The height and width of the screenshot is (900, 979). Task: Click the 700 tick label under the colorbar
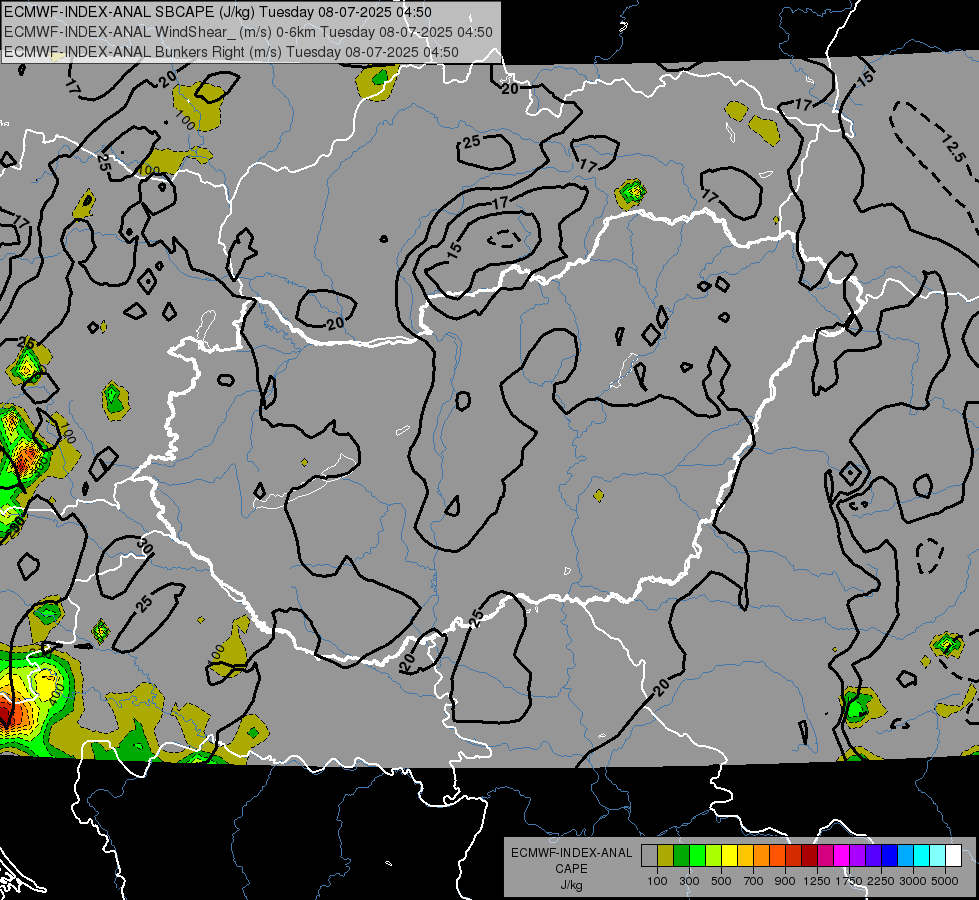pos(754,881)
